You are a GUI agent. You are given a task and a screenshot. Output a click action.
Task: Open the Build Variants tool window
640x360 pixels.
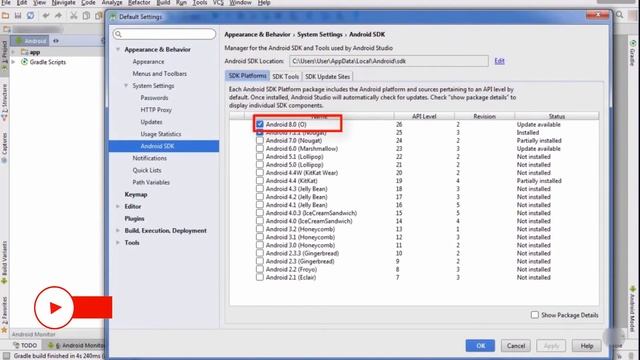point(4,262)
